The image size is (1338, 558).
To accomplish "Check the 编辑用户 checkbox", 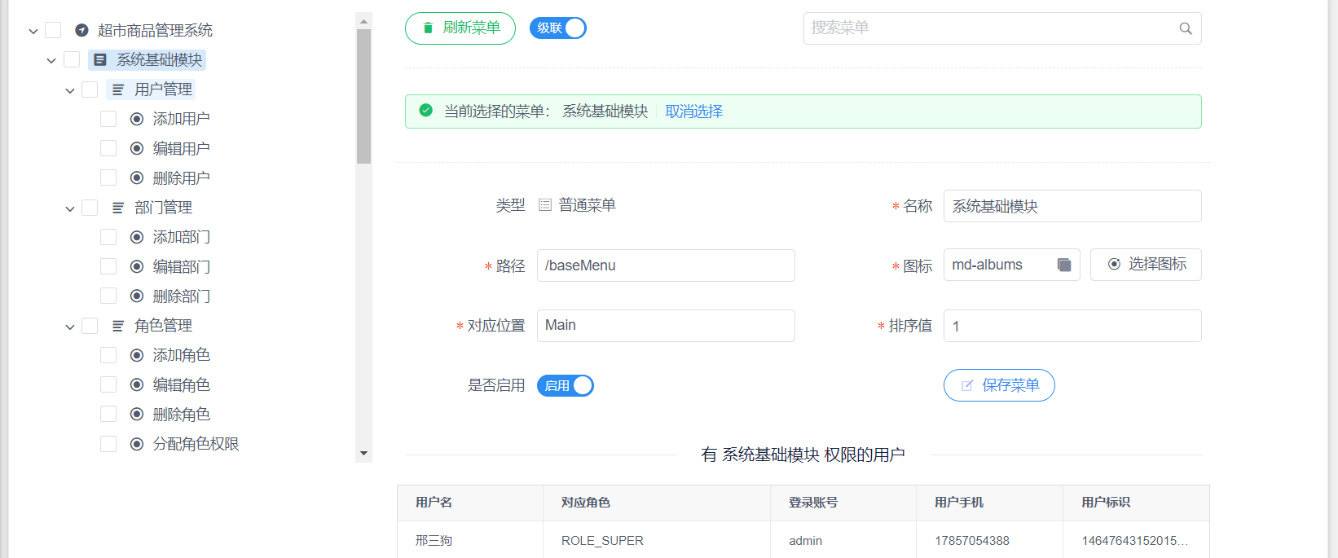I will click(108, 149).
